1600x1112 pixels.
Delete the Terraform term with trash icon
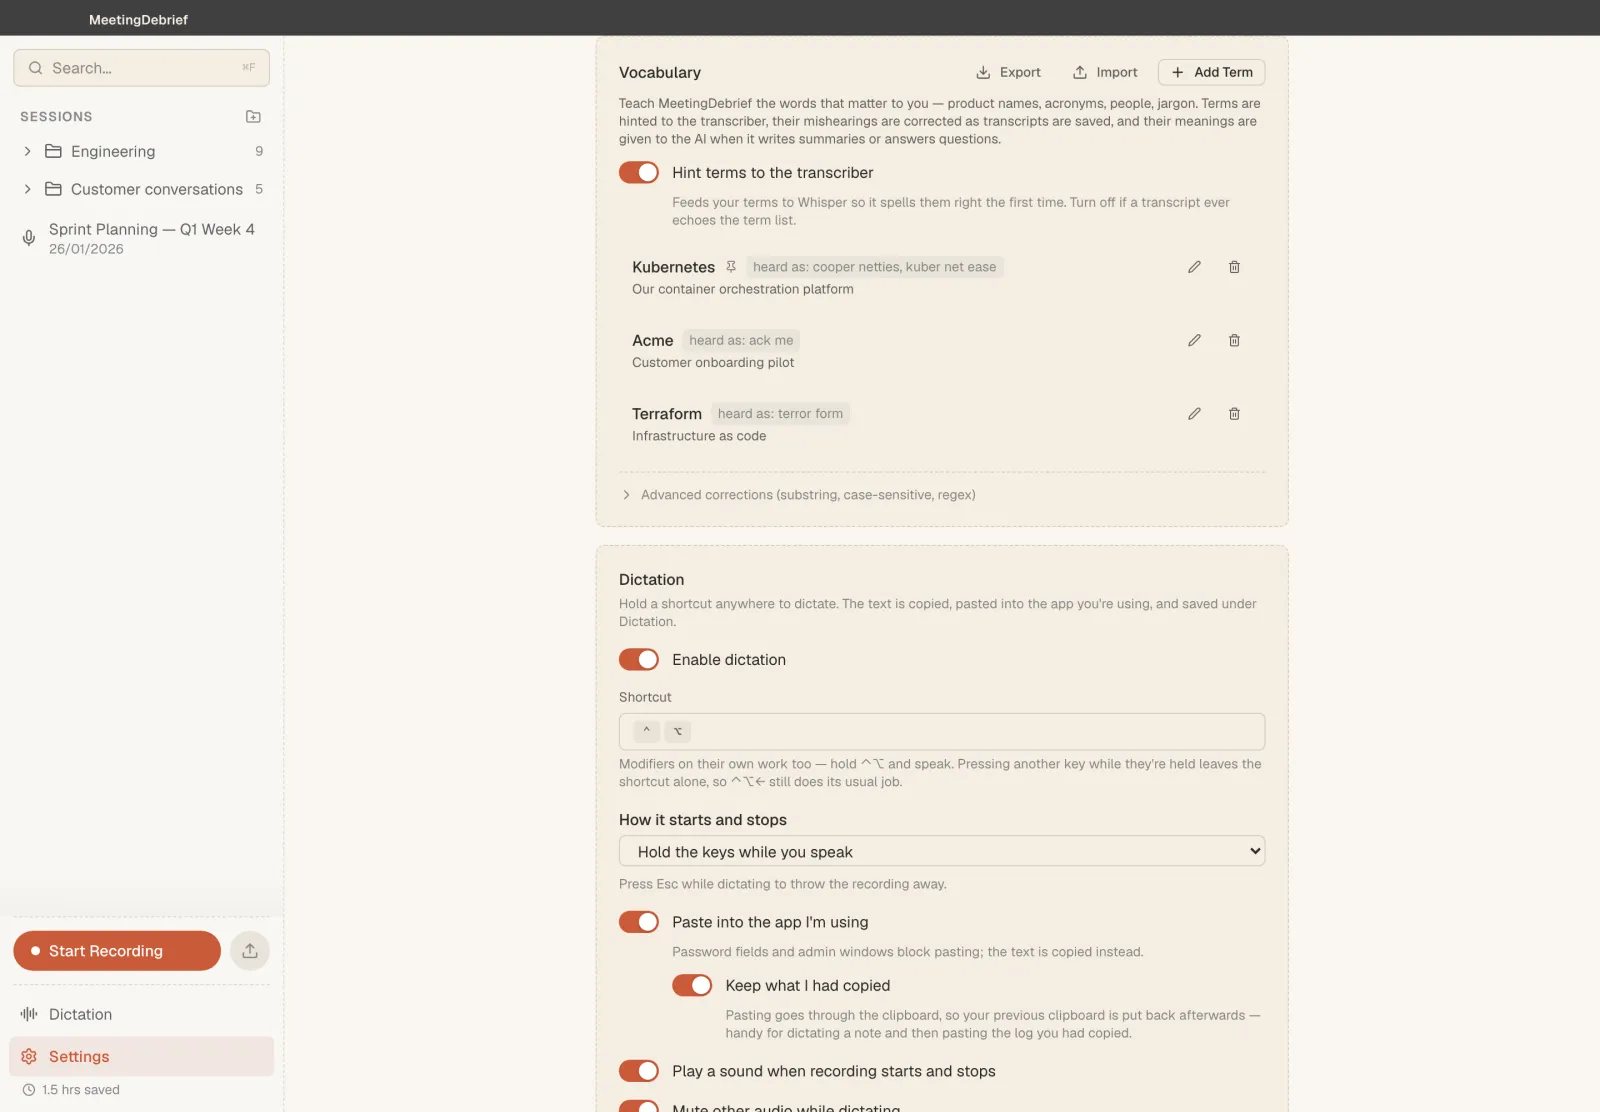tap(1234, 414)
